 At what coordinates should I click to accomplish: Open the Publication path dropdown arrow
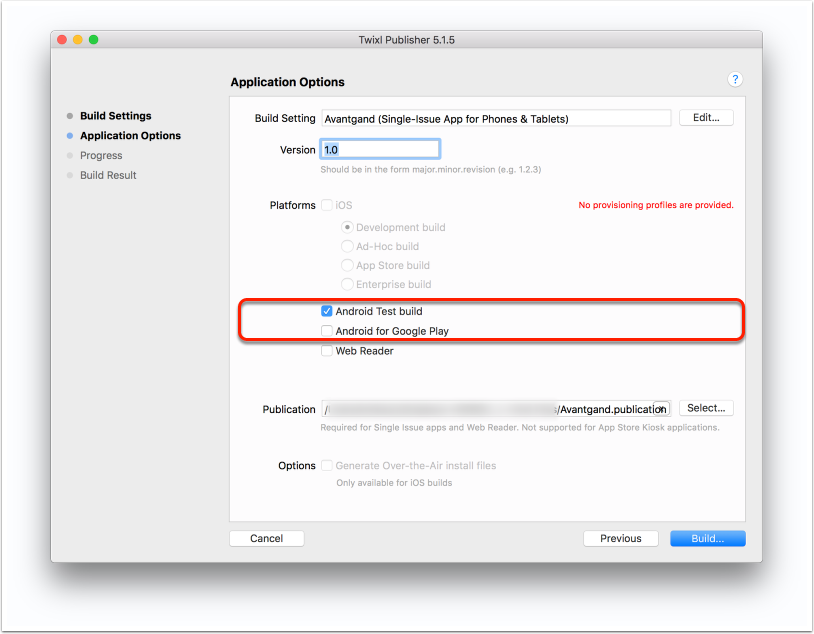point(661,409)
